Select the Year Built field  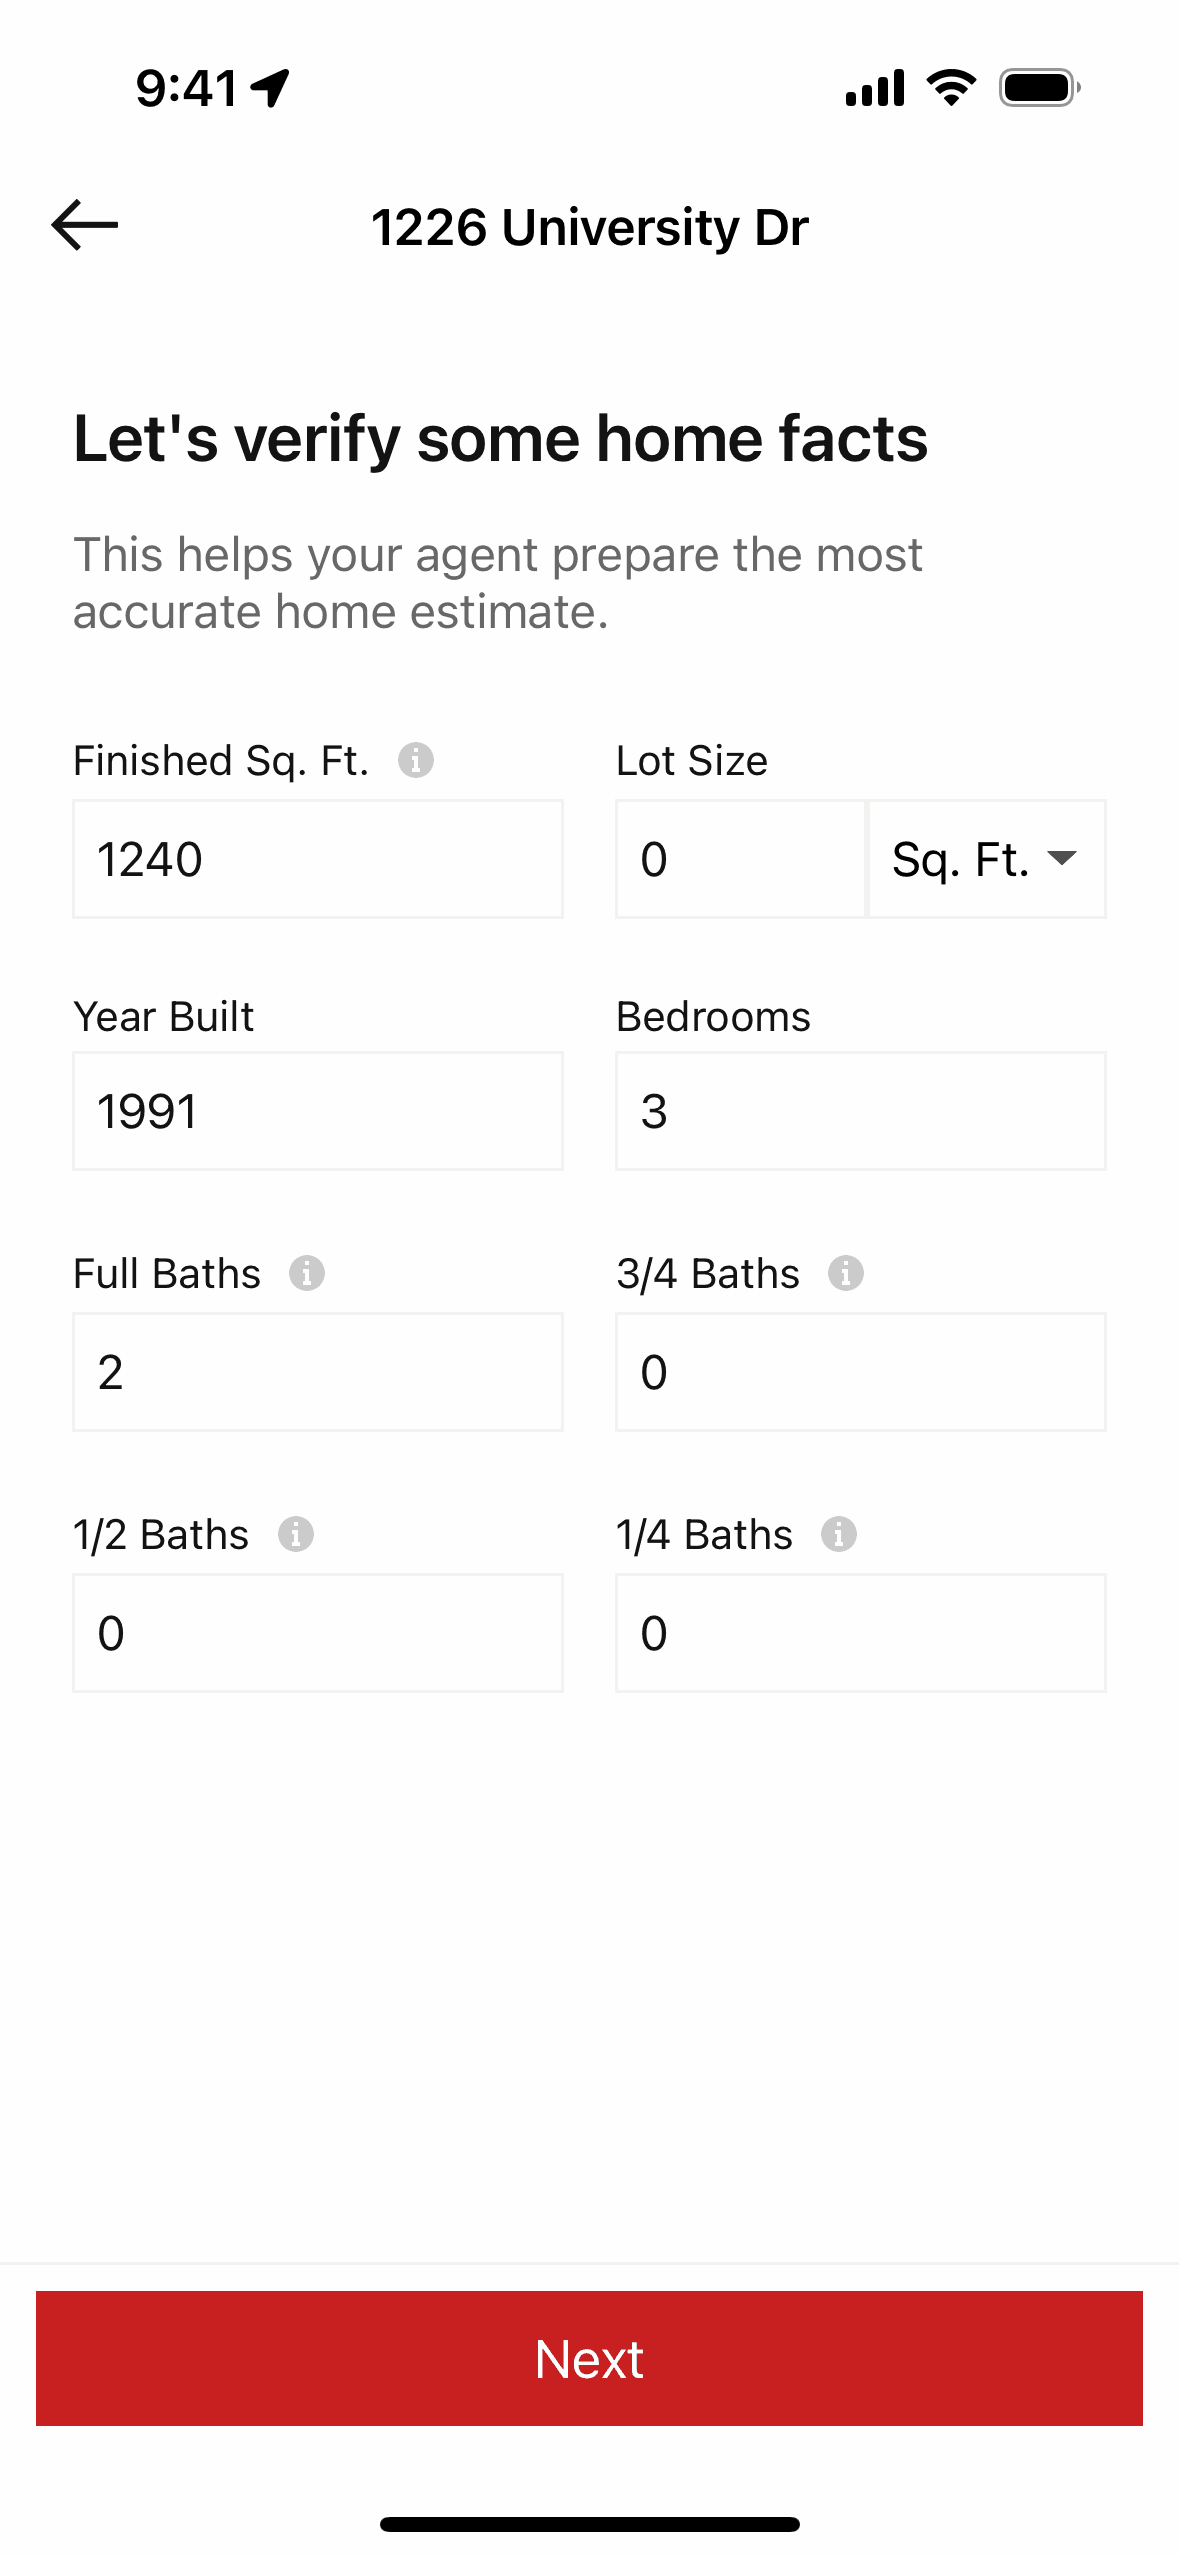tap(318, 1111)
